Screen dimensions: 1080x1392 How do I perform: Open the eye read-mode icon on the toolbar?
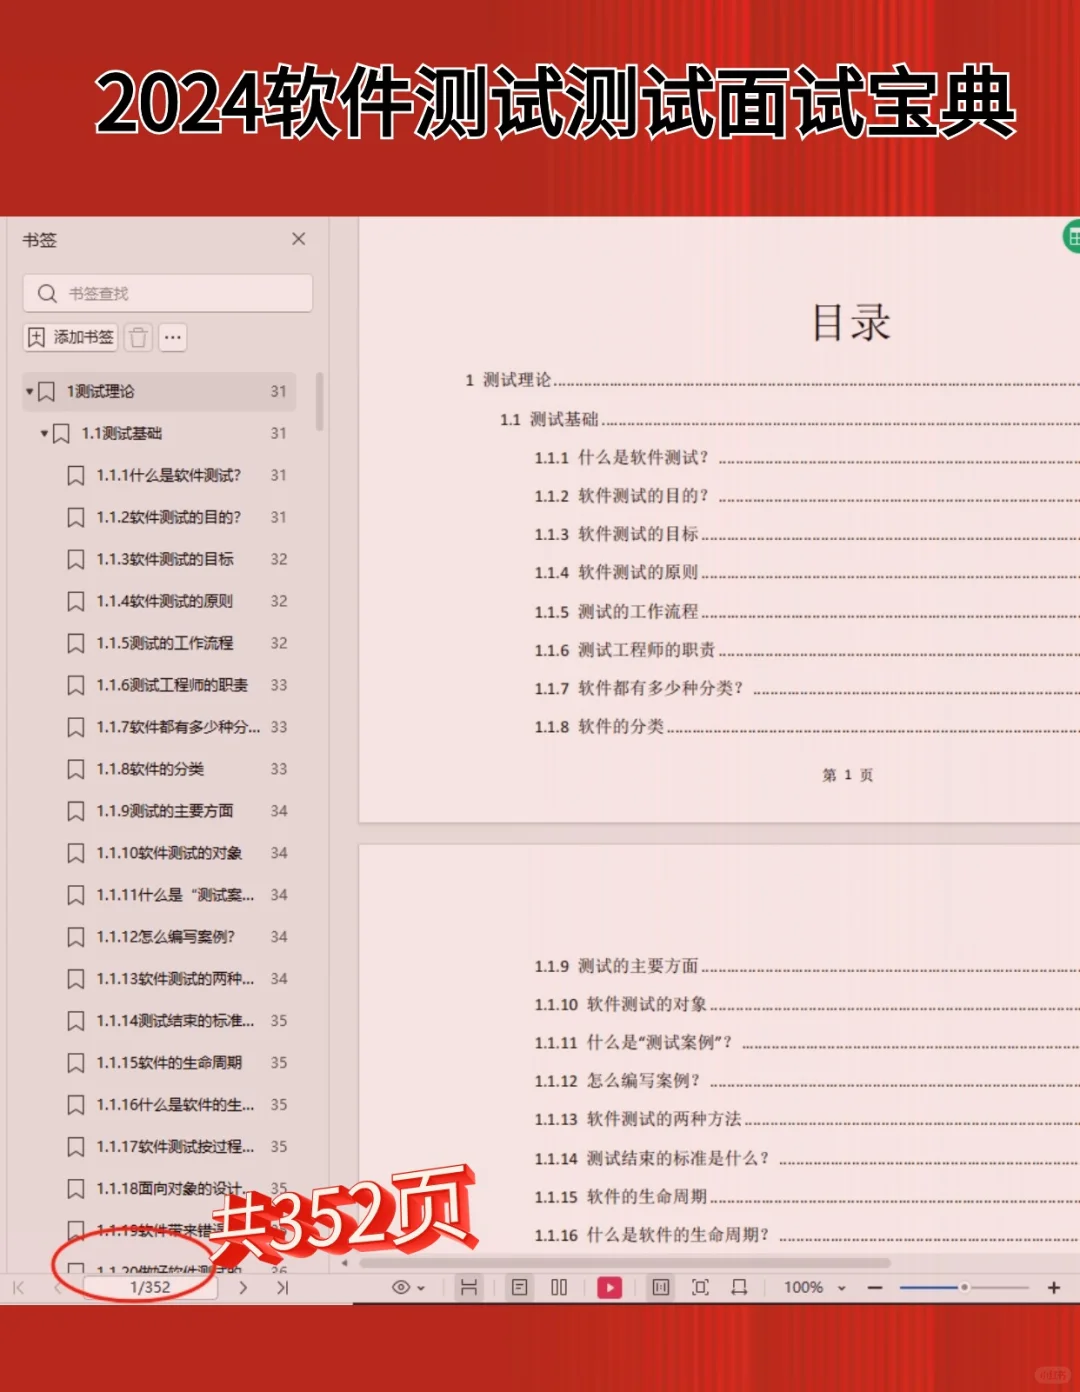tap(399, 1287)
